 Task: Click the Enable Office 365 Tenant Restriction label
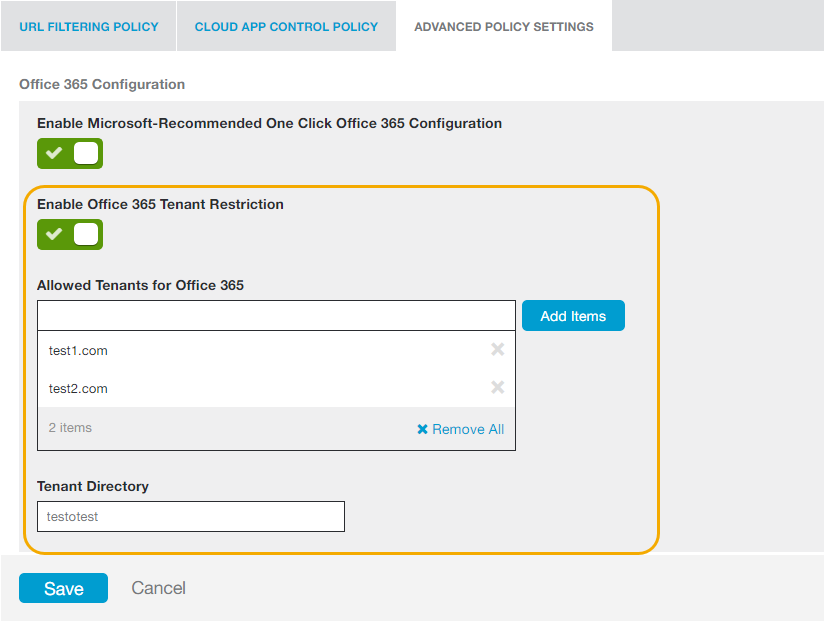160,204
